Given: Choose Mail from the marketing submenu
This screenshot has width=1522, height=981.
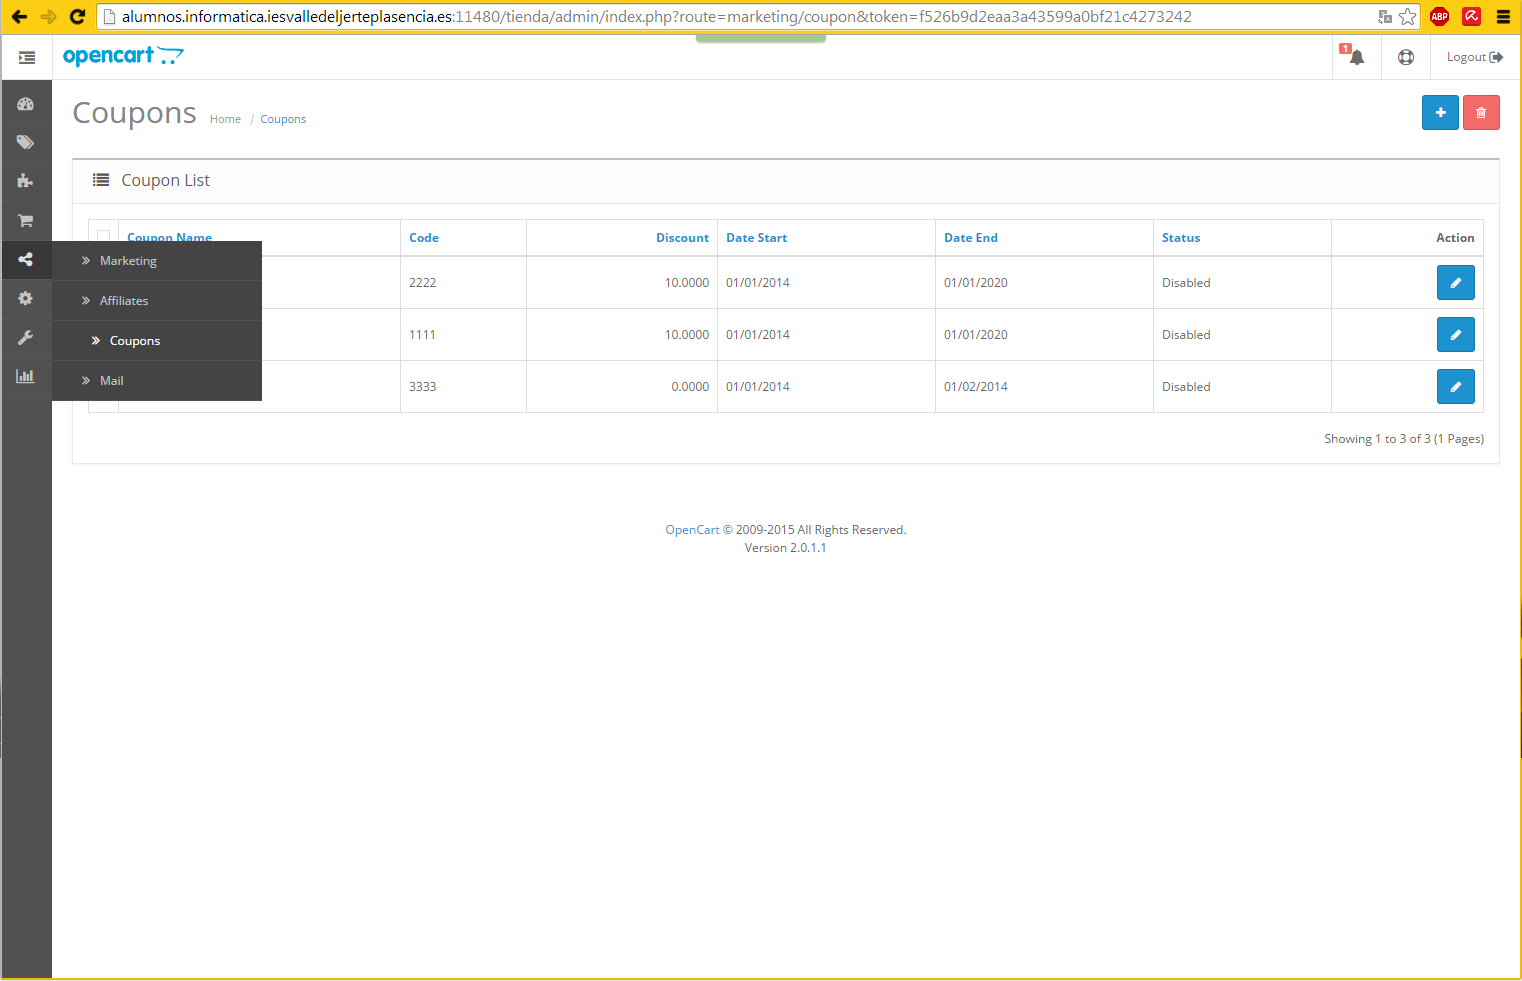Looking at the screenshot, I should 112,381.
